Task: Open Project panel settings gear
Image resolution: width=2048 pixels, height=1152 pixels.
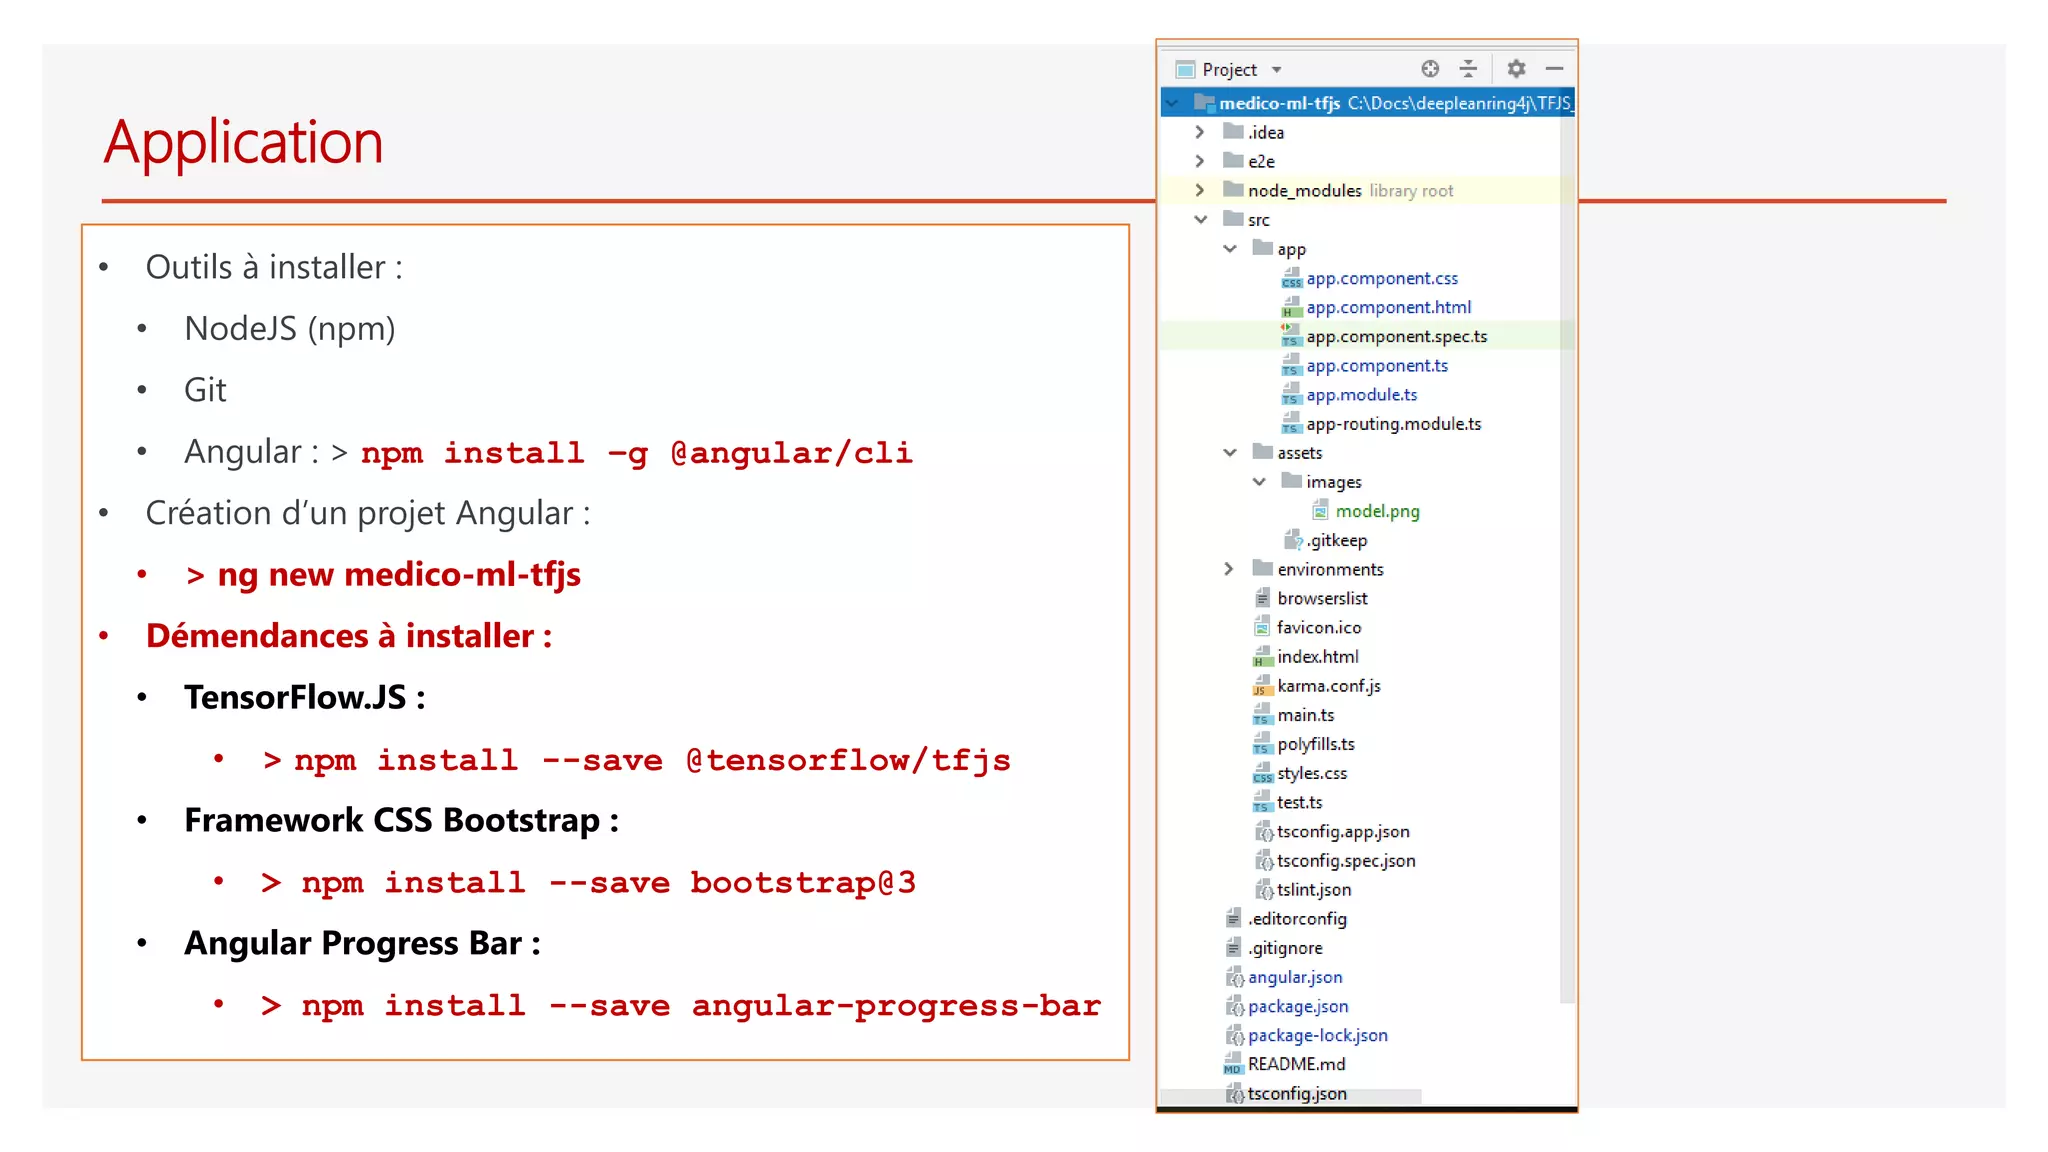Action: (x=1516, y=69)
